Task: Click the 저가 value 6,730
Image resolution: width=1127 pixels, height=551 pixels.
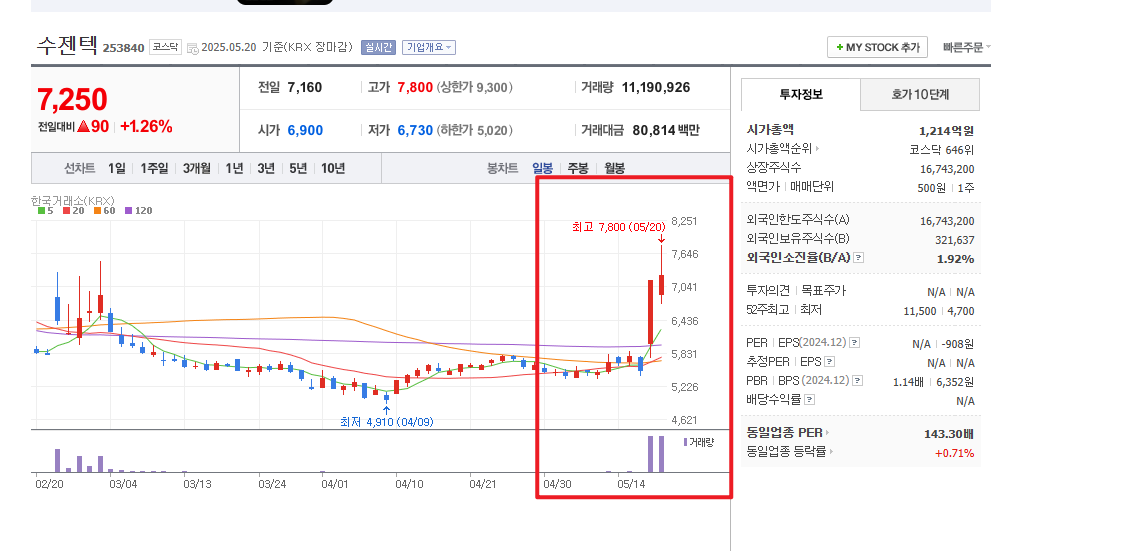Action: pos(415,131)
